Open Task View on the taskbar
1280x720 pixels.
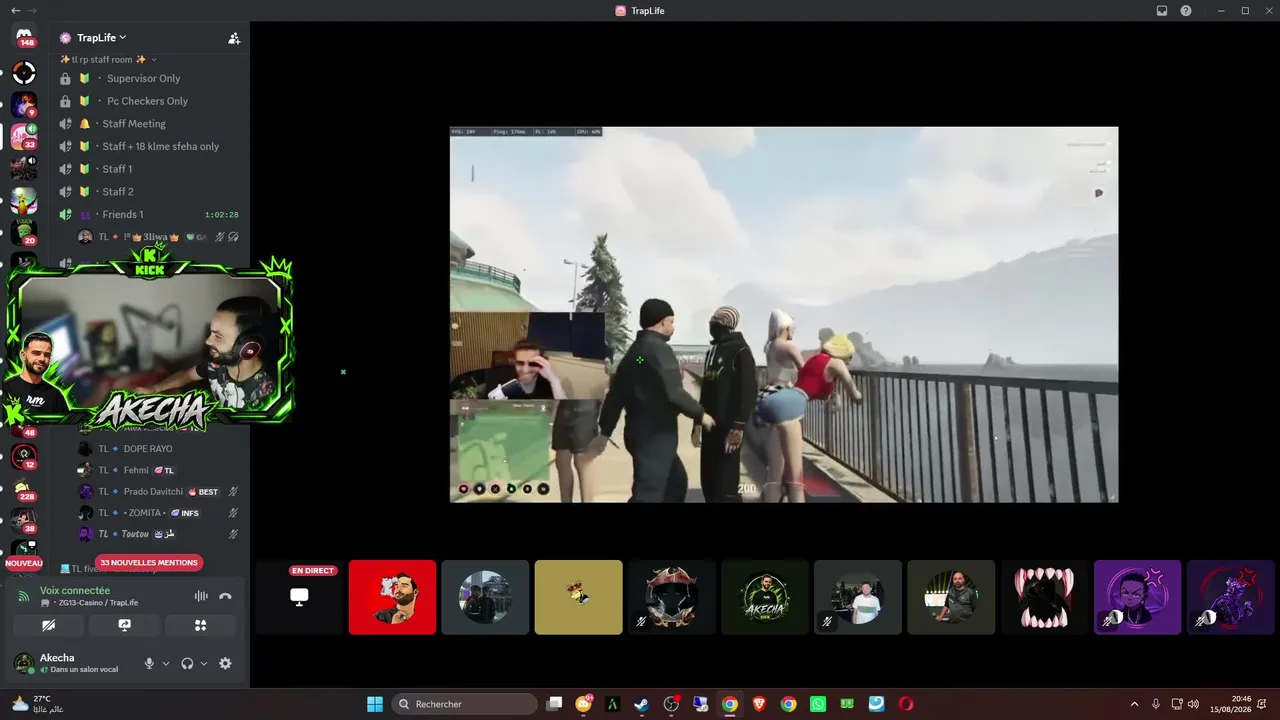[554, 704]
